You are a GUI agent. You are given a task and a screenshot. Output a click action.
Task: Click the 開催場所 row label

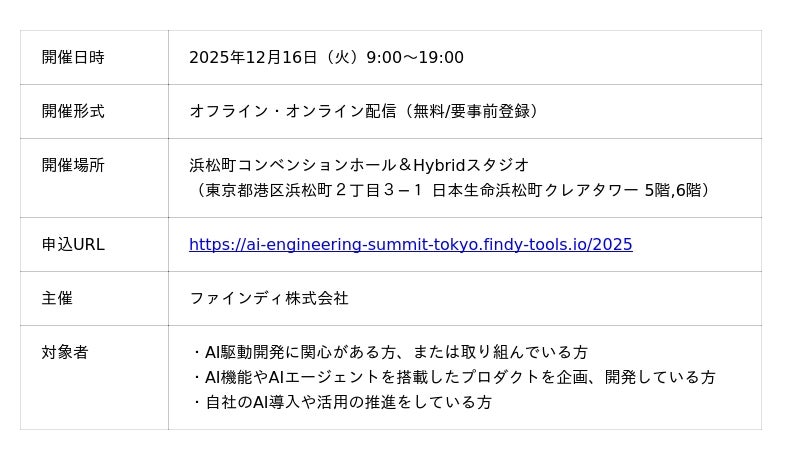click(73, 165)
